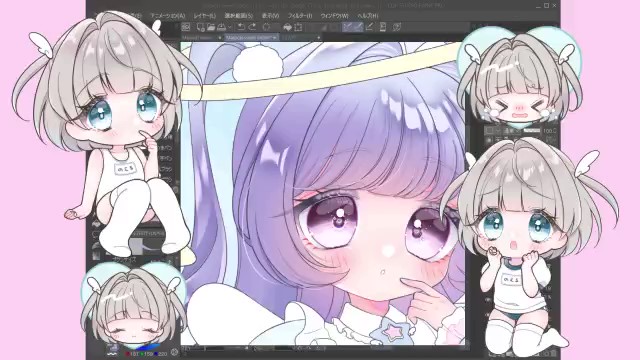
Task: Click the Open file folder icon
Action: pyautogui.click(x=211, y=27)
